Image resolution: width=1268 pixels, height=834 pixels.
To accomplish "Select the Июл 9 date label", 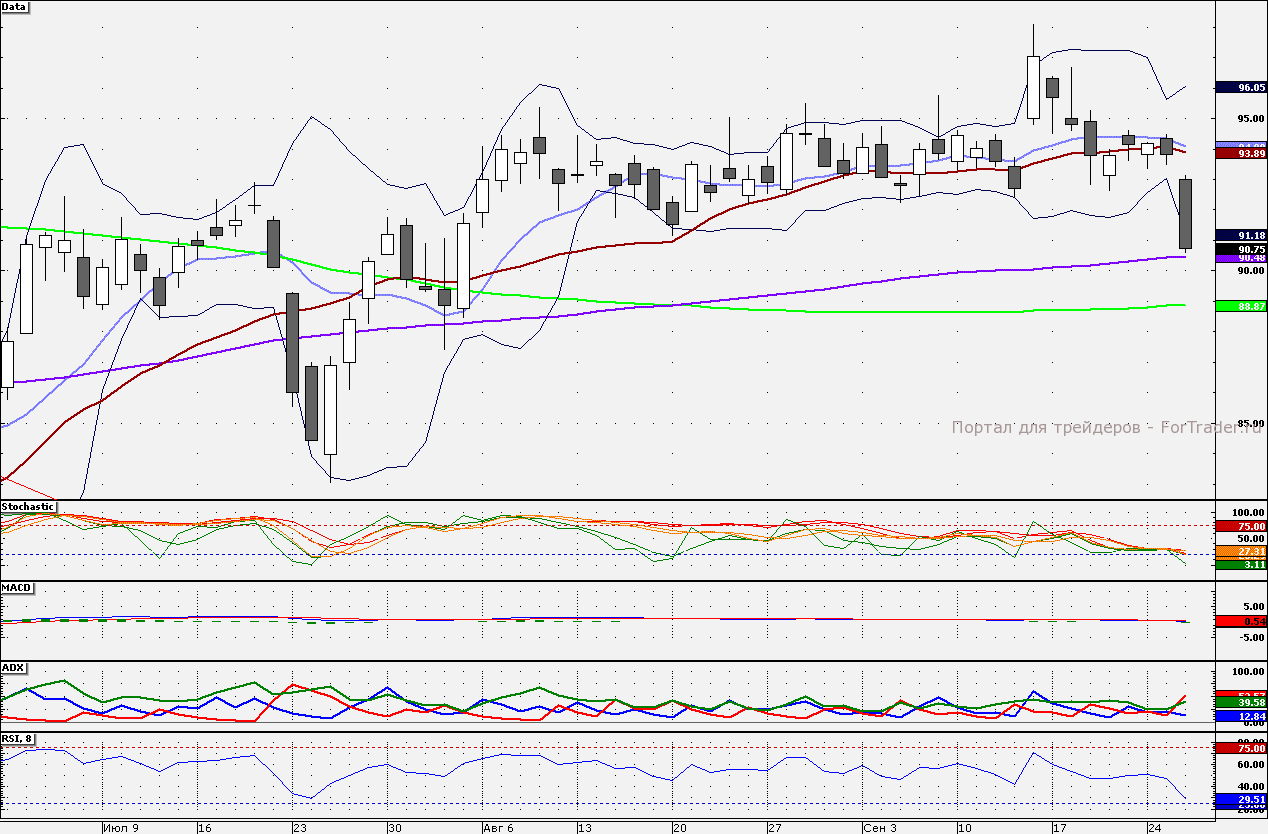I will pyautogui.click(x=121, y=828).
